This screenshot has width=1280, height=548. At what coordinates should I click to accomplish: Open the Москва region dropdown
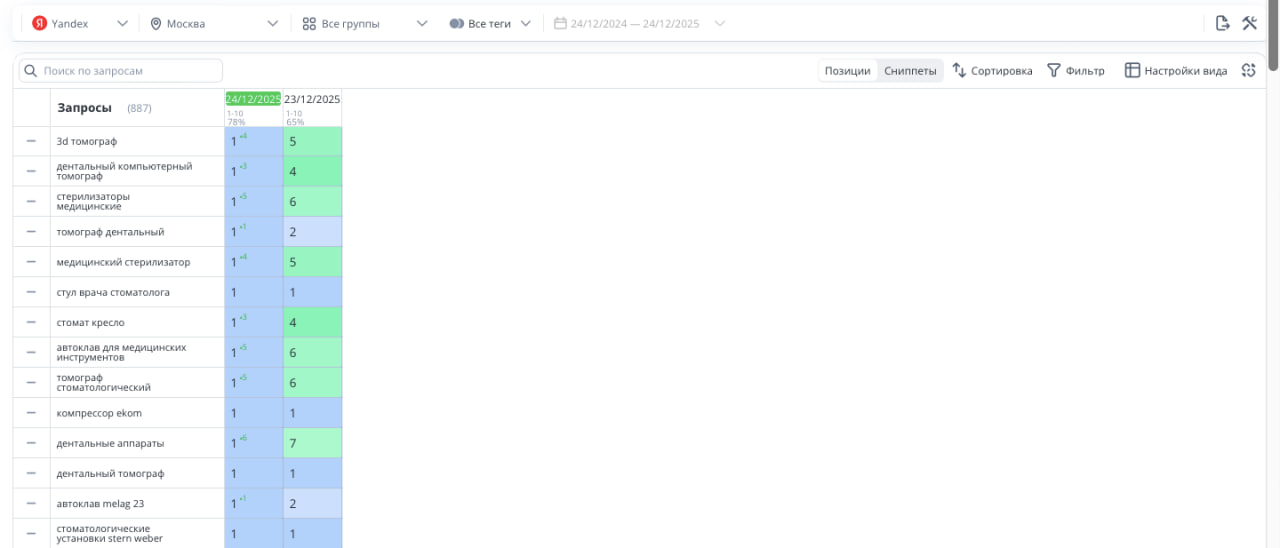272,23
